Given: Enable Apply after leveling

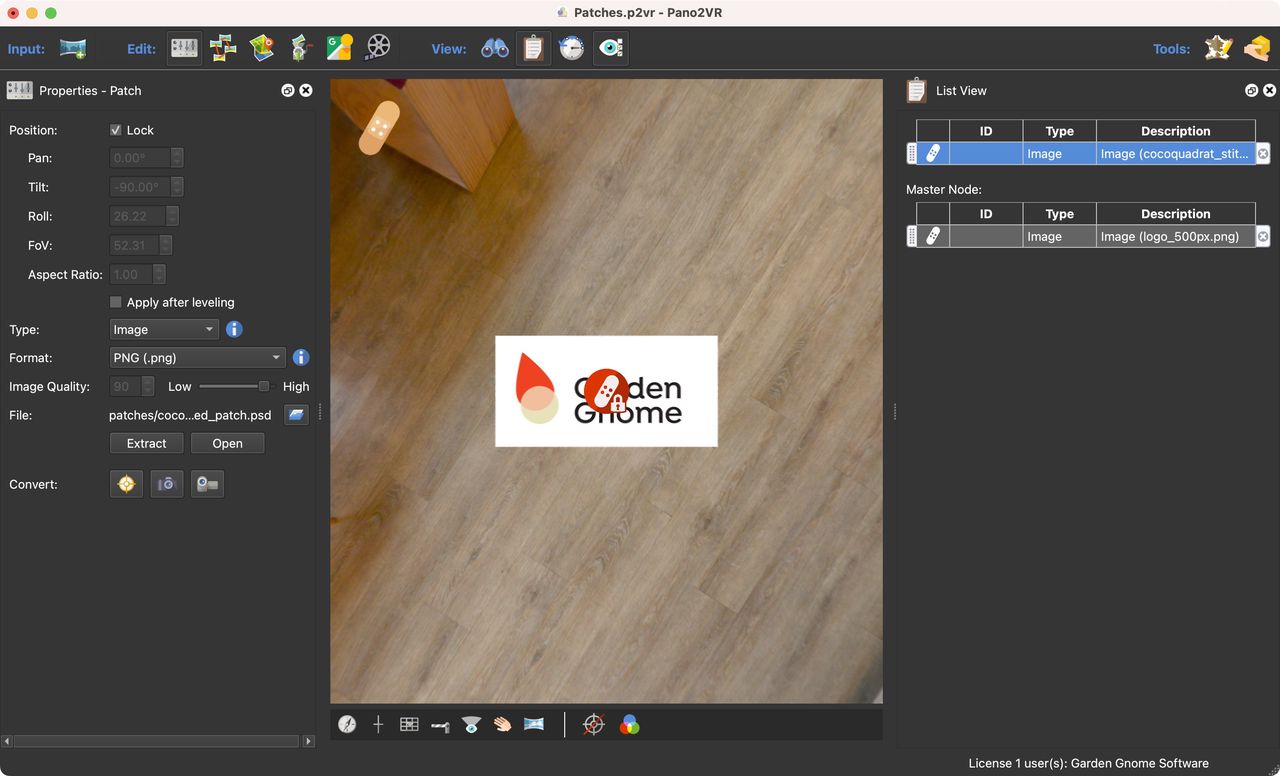Looking at the screenshot, I should (x=115, y=302).
